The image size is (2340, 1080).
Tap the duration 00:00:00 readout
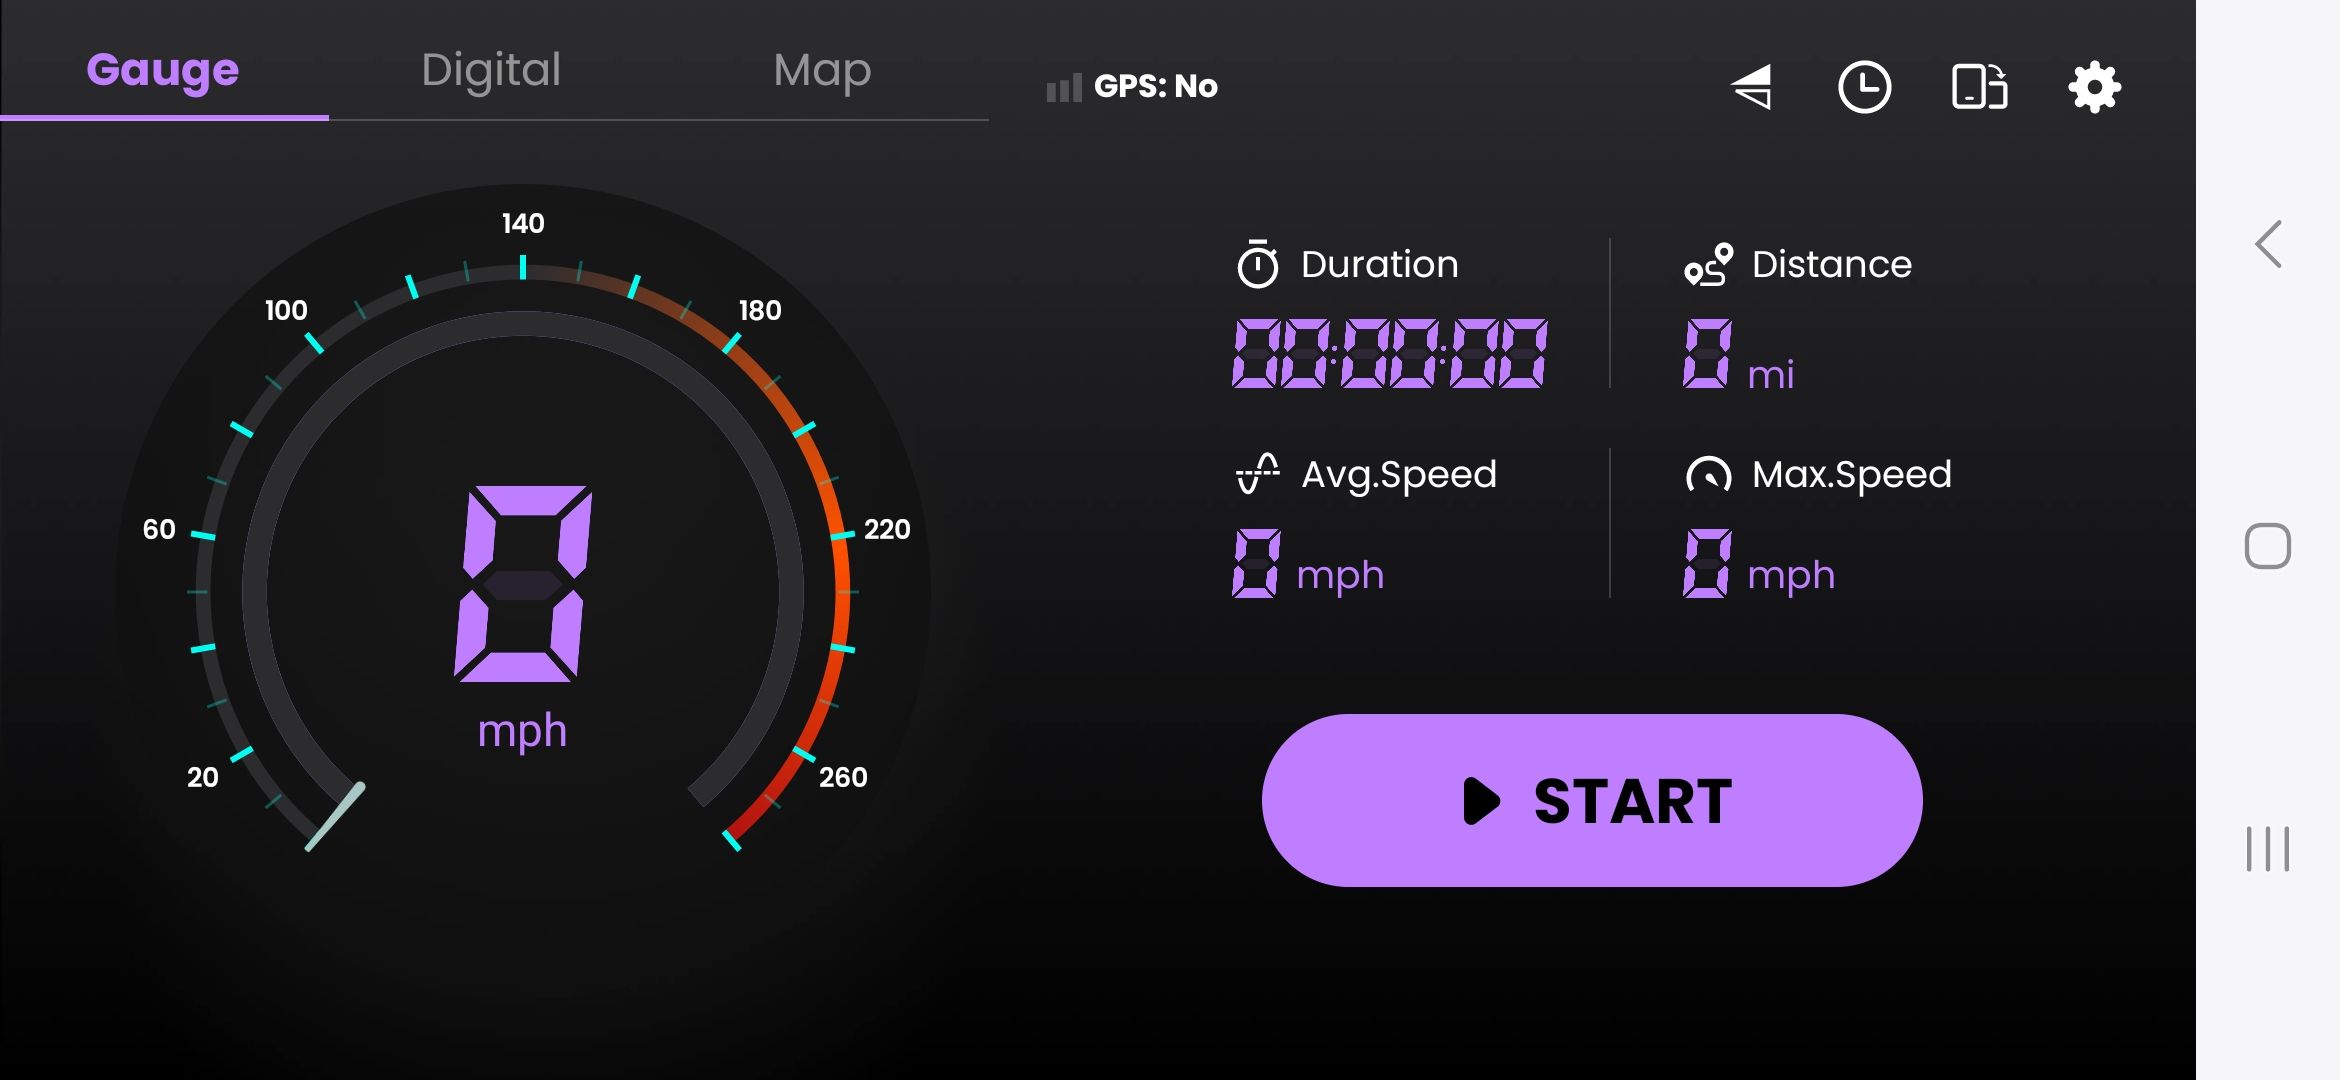tap(1389, 354)
